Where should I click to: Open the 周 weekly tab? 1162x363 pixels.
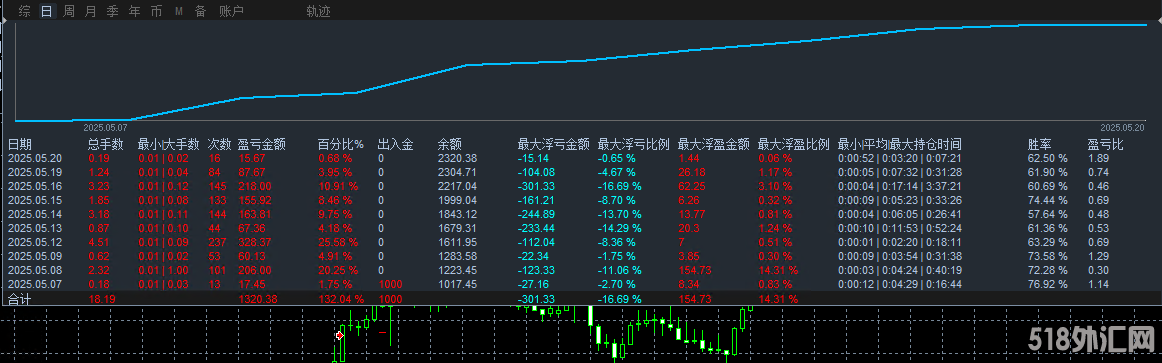coord(69,11)
